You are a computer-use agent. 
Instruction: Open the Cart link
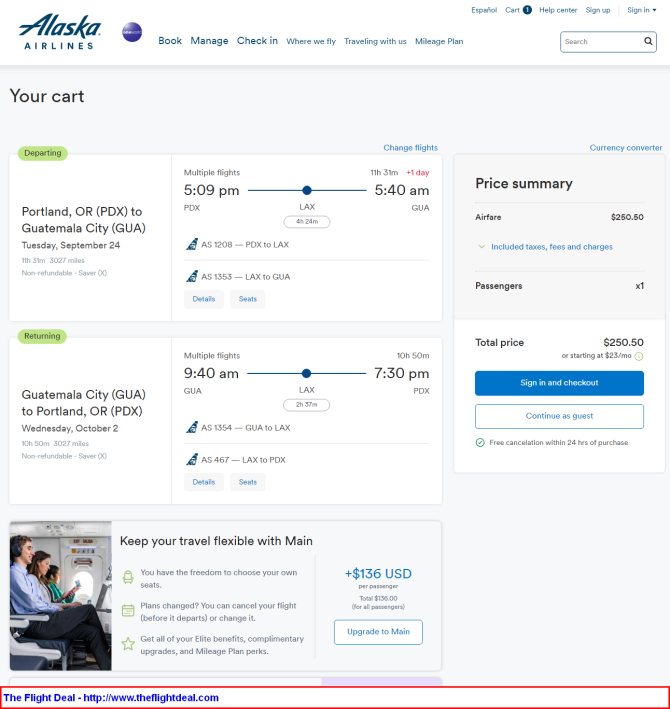pos(512,10)
